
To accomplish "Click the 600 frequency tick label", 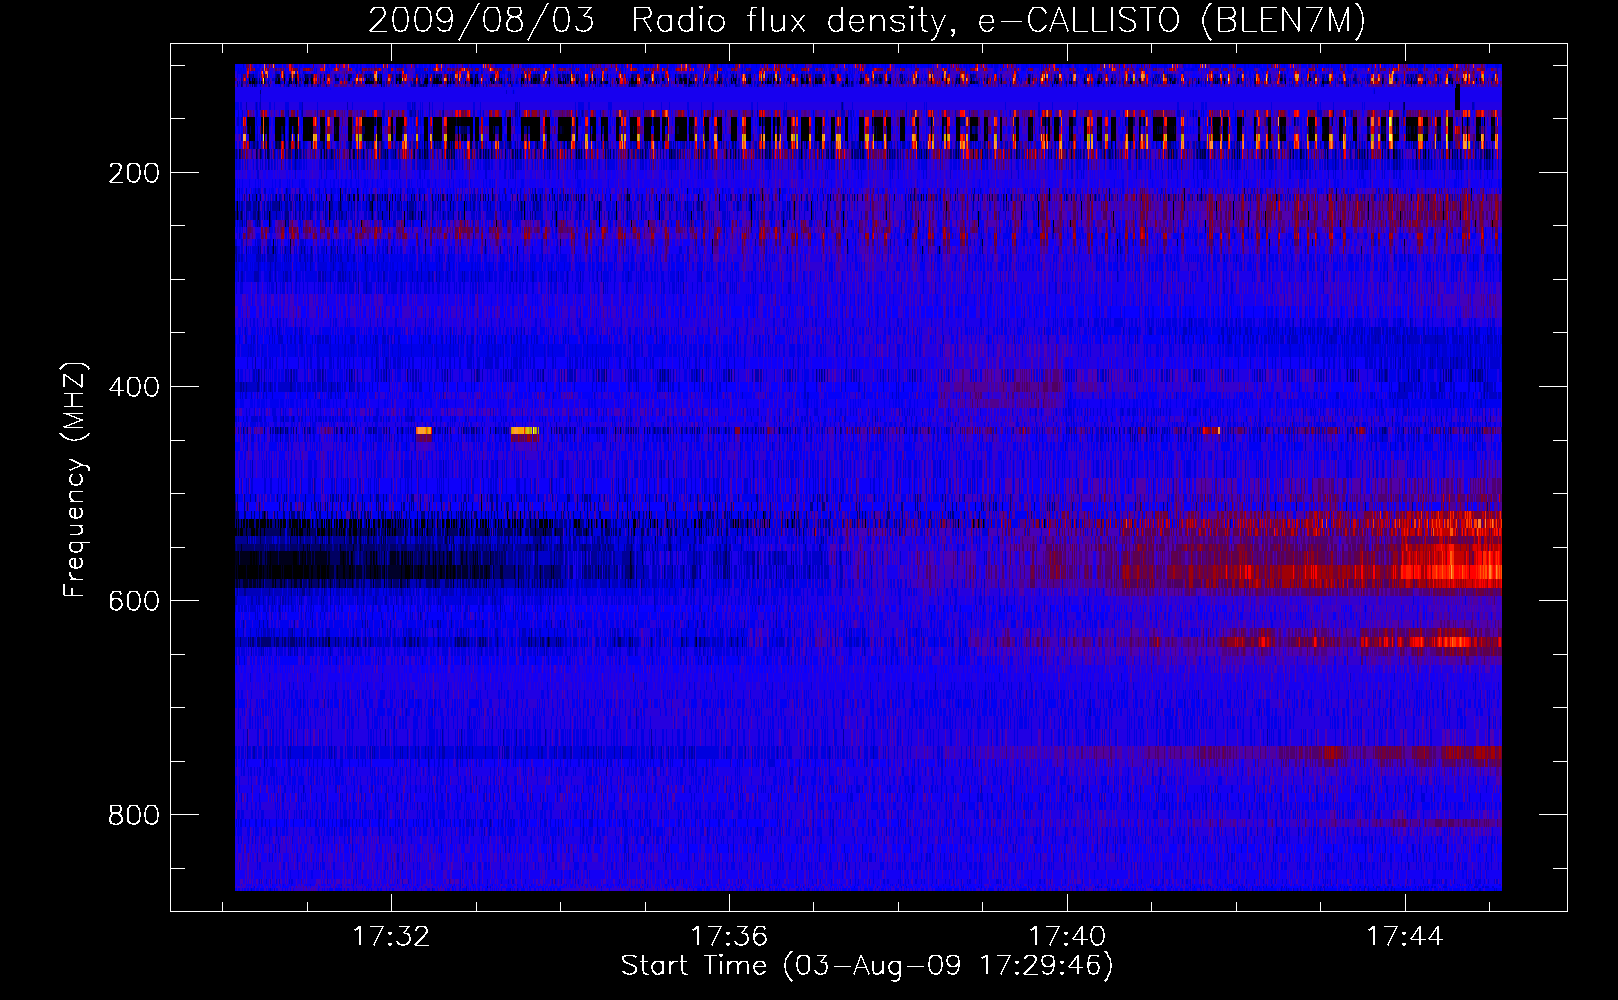I will tap(134, 601).
